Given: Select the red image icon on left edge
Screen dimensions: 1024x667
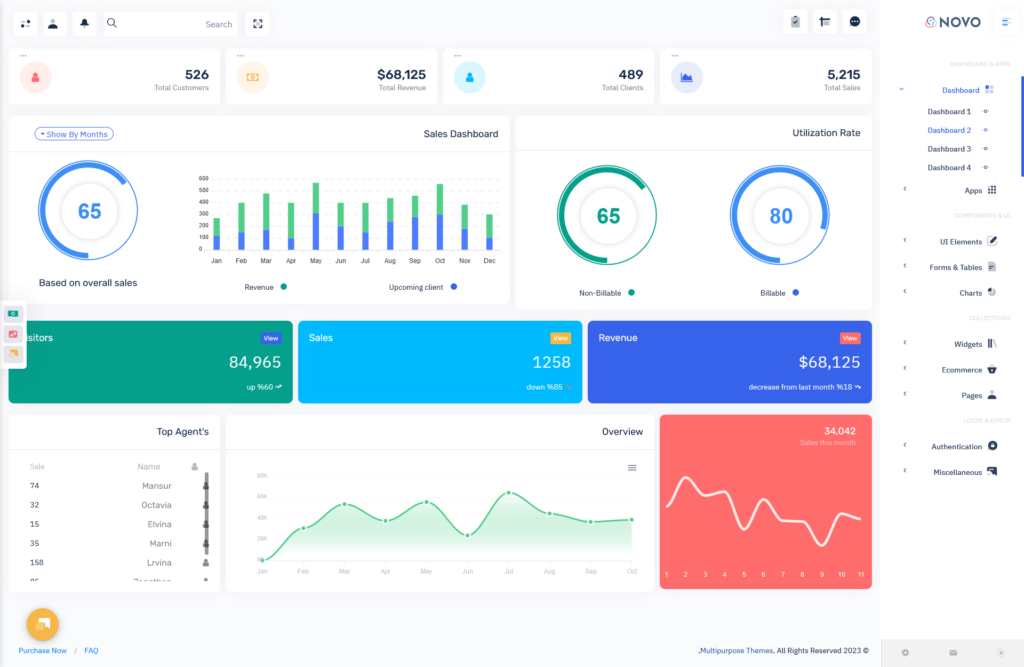Looking at the screenshot, I should click(14, 335).
